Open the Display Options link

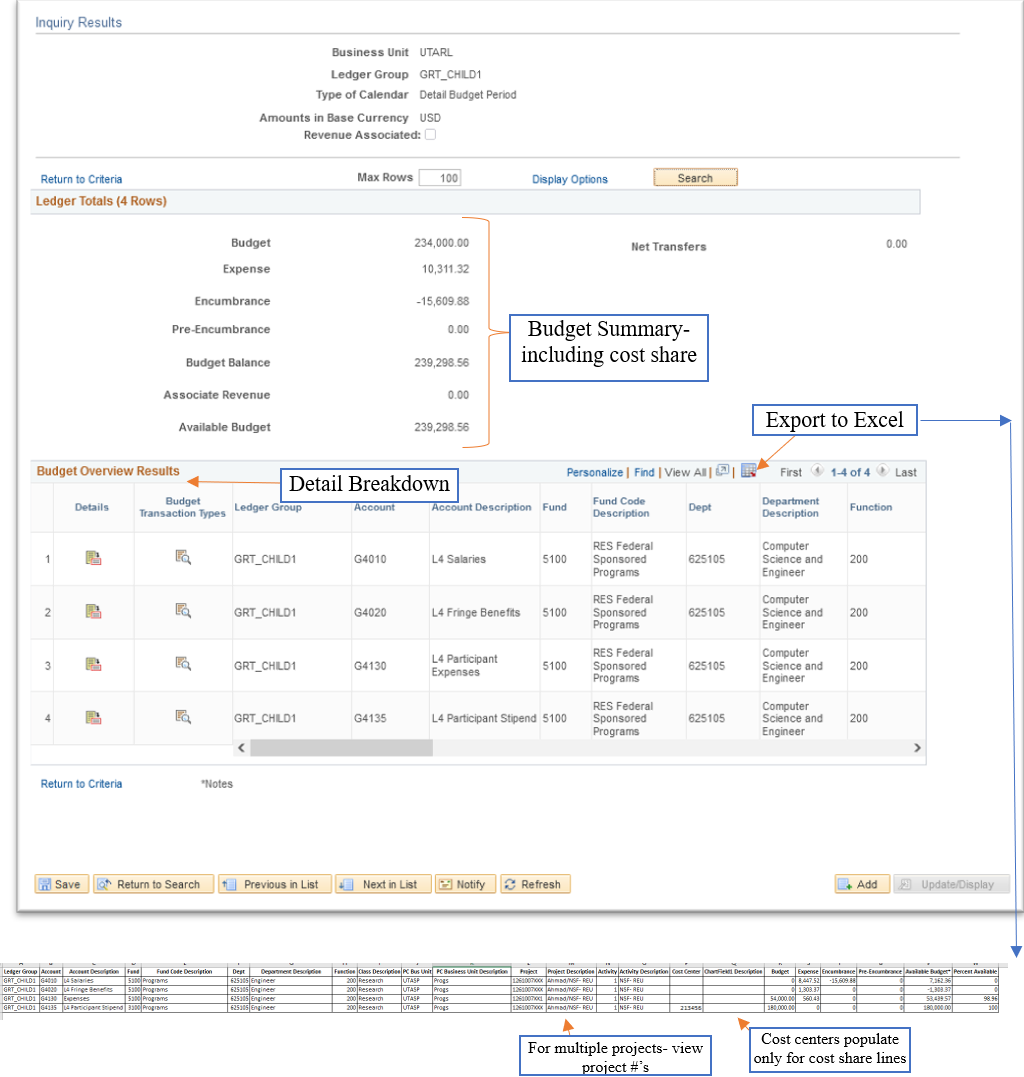pyautogui.click(x=569, y=179)
